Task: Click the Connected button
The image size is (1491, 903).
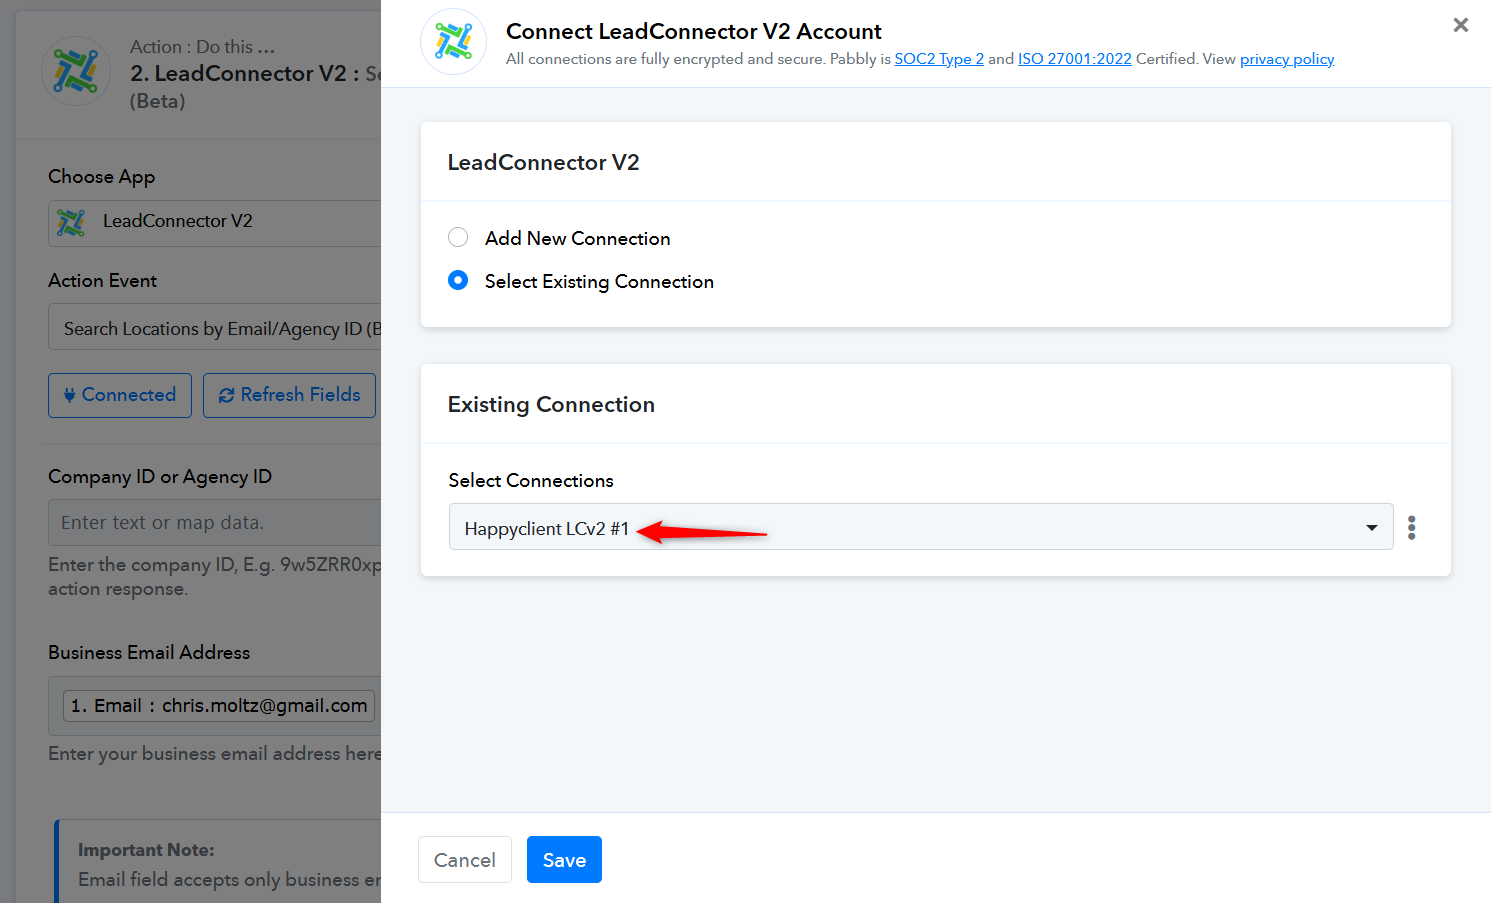Action: coord(120,395)
